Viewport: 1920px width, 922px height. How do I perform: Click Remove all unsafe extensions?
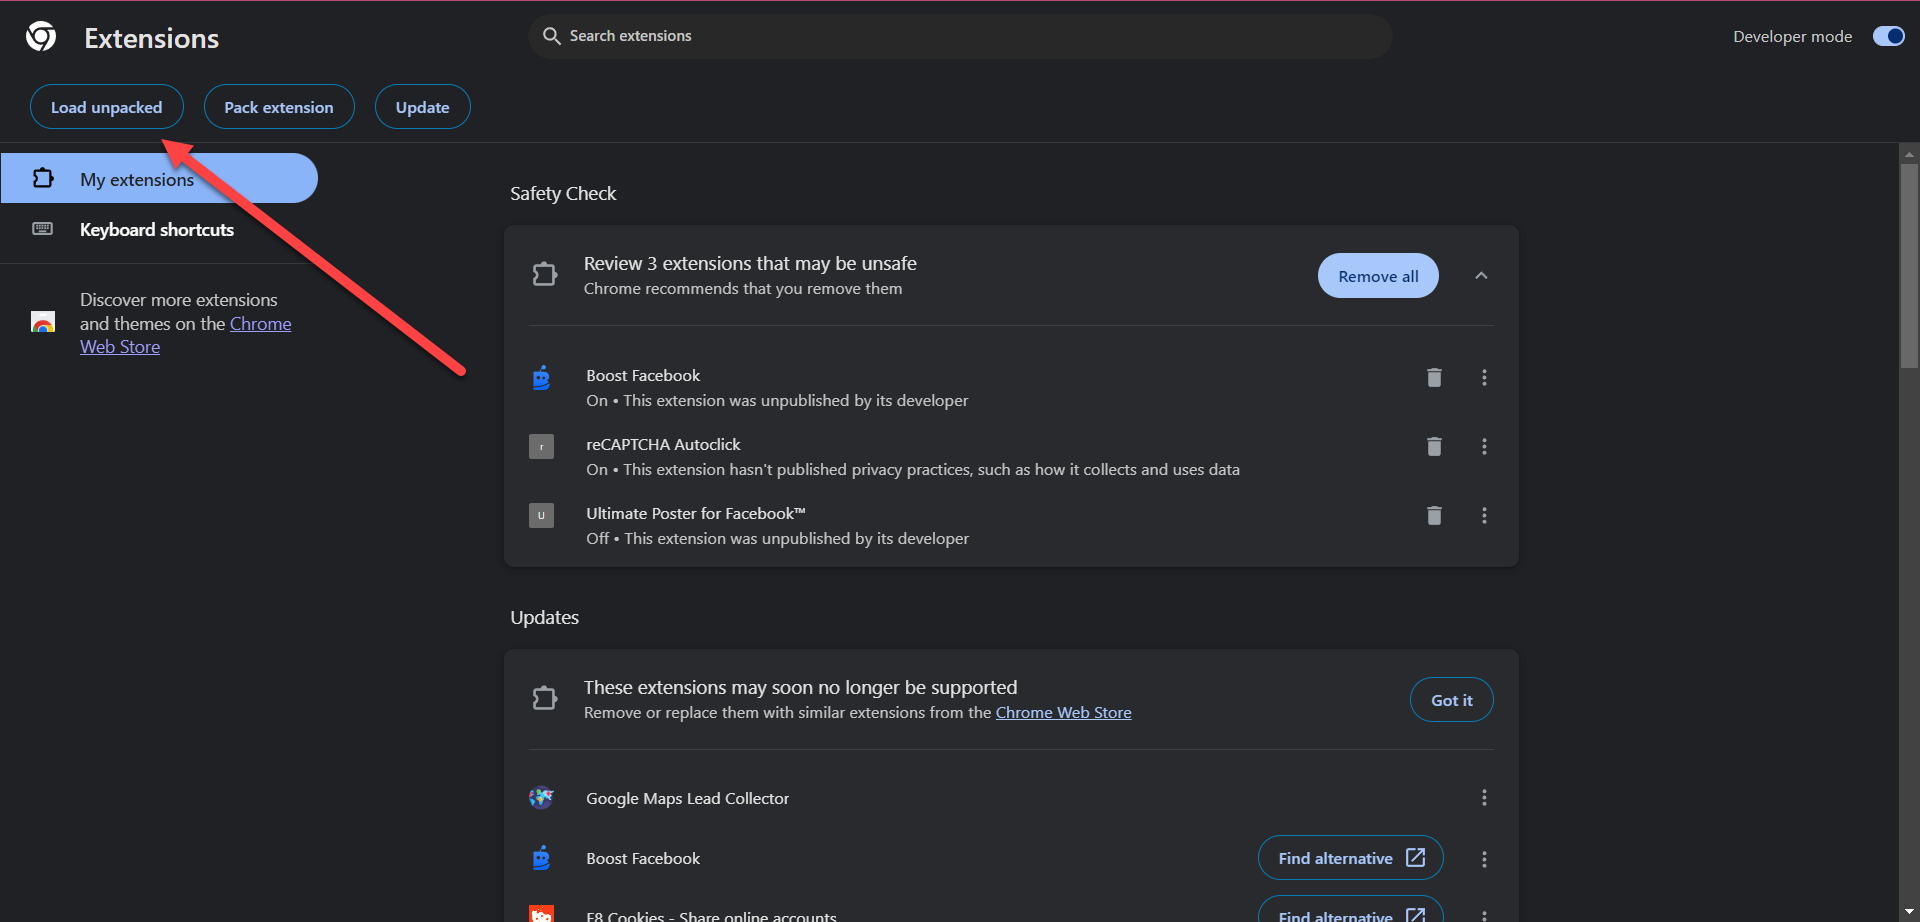(1377, 276)
